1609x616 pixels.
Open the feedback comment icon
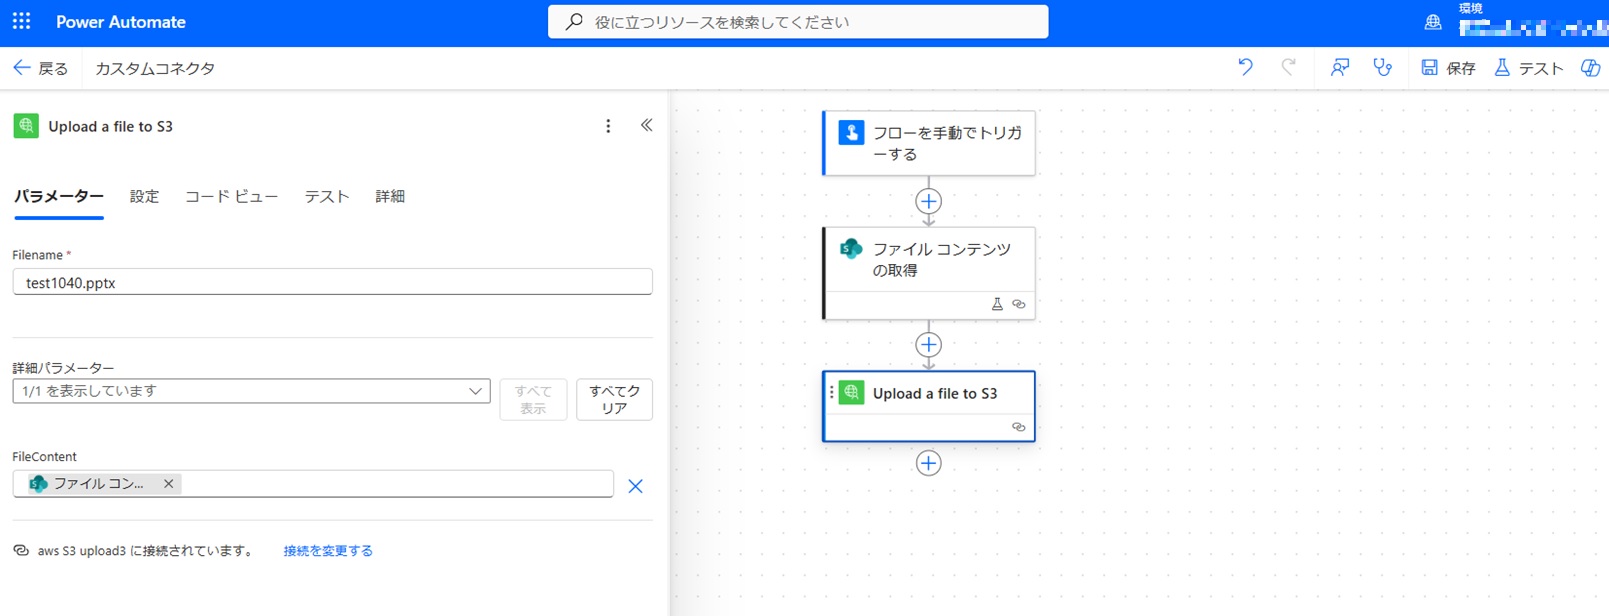pyautogui.click(x=1340, y=67)
